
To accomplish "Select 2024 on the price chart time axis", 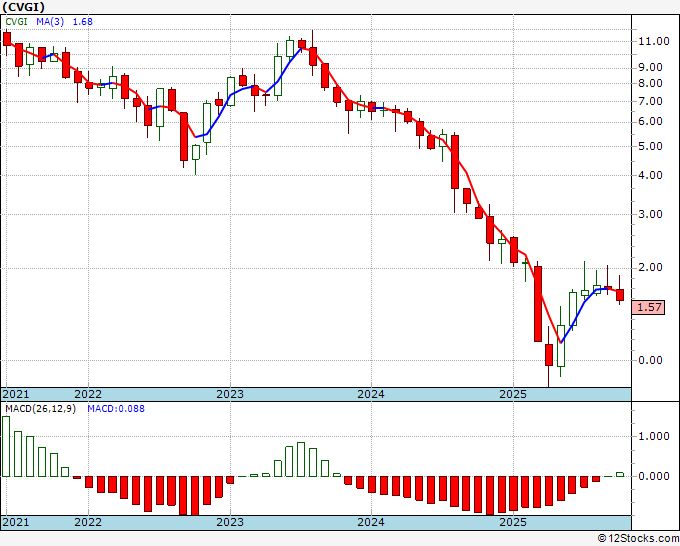I will tap(371, 394).
